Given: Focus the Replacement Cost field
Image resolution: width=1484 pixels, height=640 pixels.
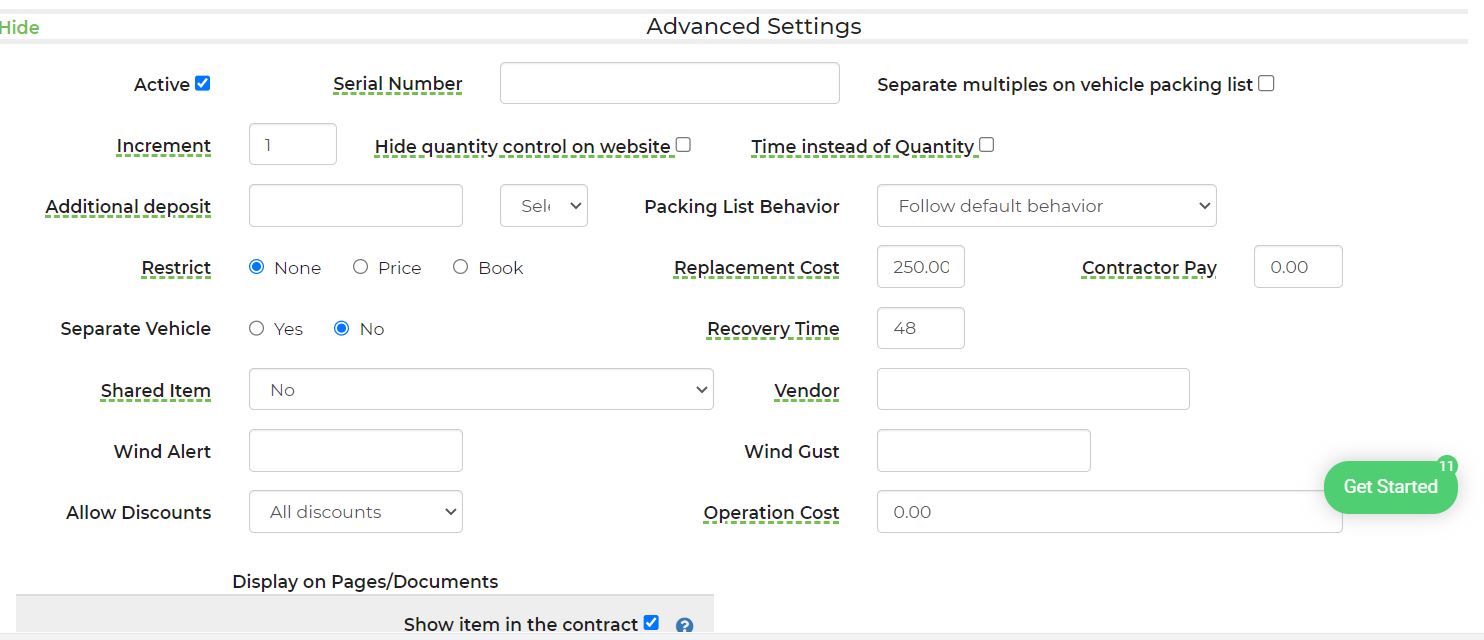Looking at the screenshot, I should (x=920, y=267).
